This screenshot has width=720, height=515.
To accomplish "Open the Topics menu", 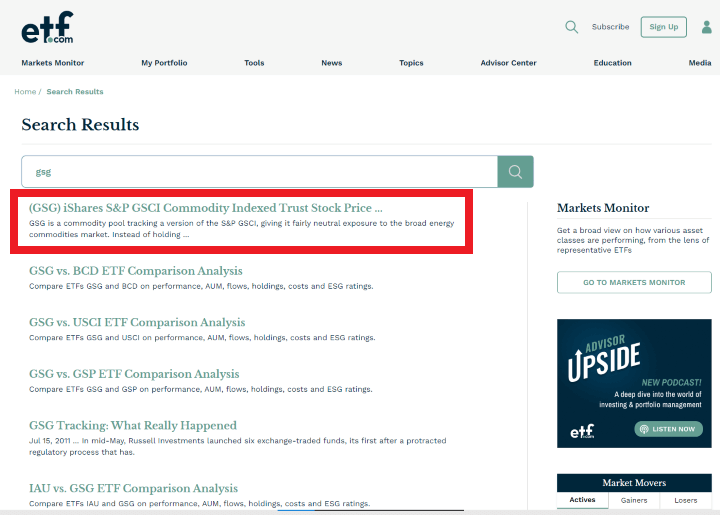I will [411, 63].
